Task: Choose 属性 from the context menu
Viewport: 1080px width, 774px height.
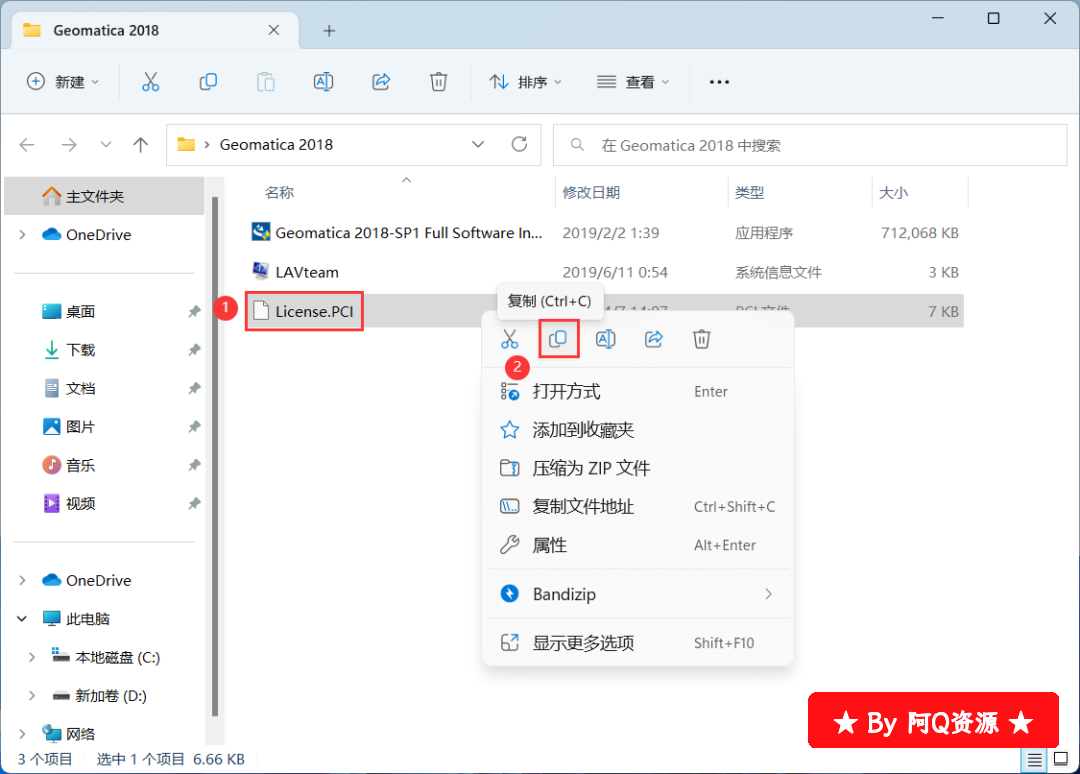Action: pyautogui.click(x=638, y=545)
